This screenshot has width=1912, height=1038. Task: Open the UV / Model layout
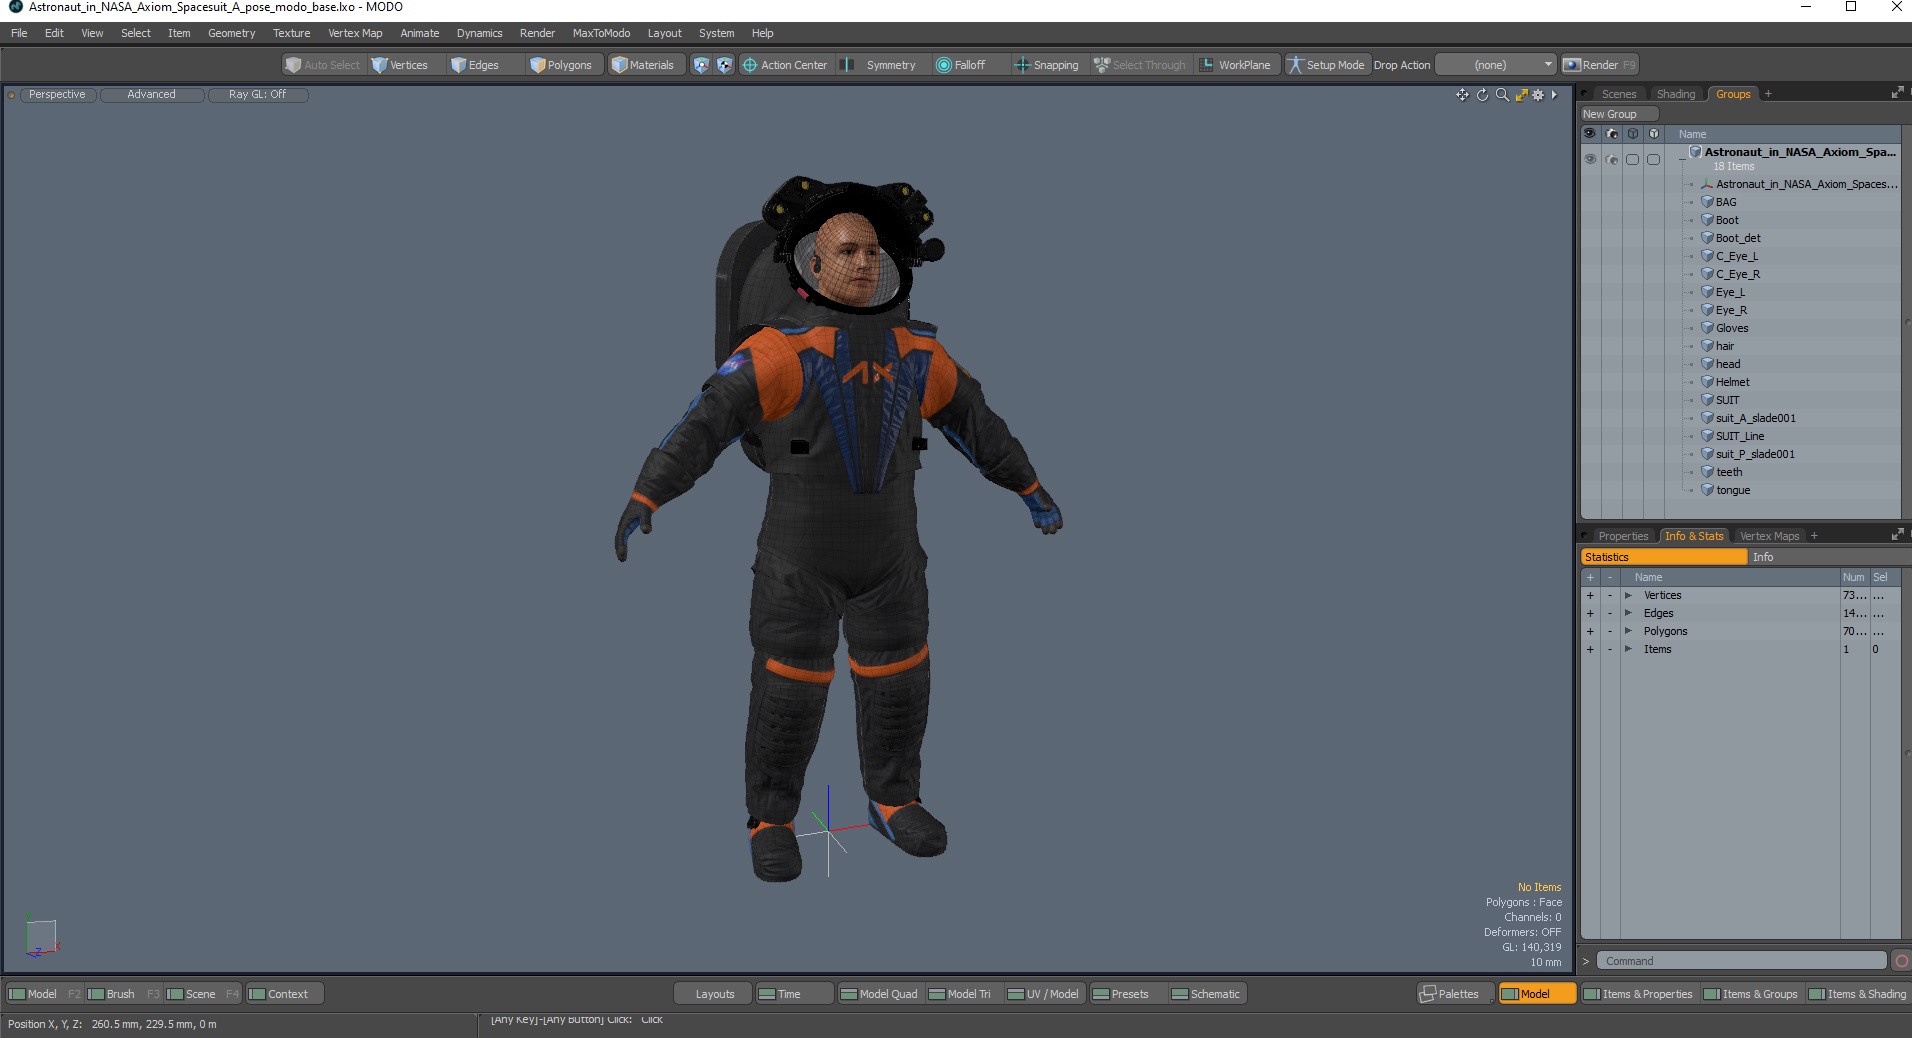tap(1043, 994)
